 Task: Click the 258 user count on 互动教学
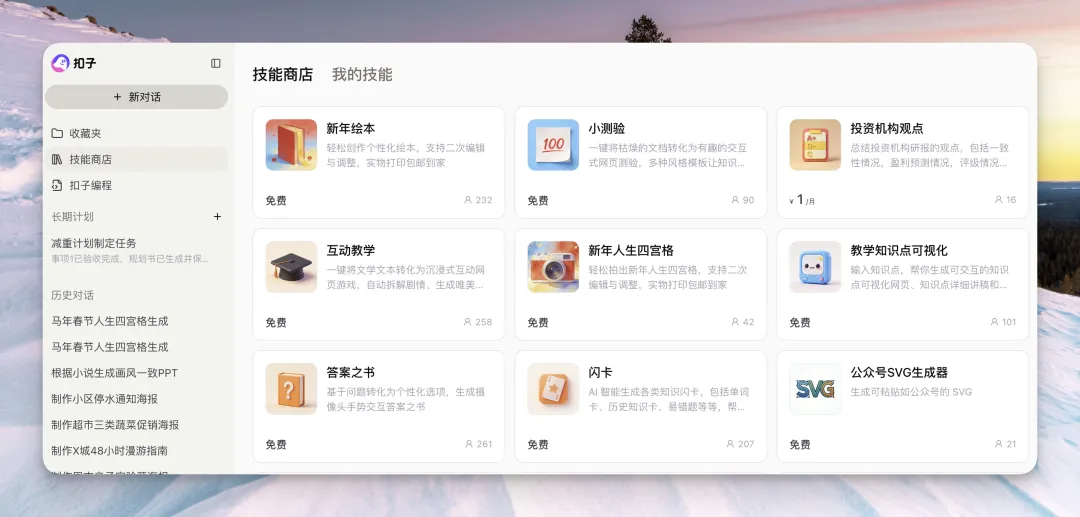[x=478, y=321]
